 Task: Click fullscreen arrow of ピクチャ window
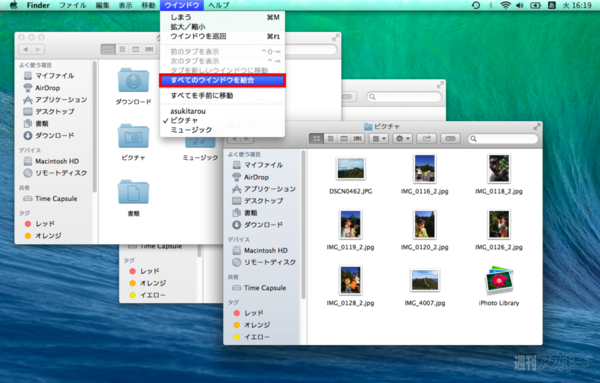click(537, 126)
